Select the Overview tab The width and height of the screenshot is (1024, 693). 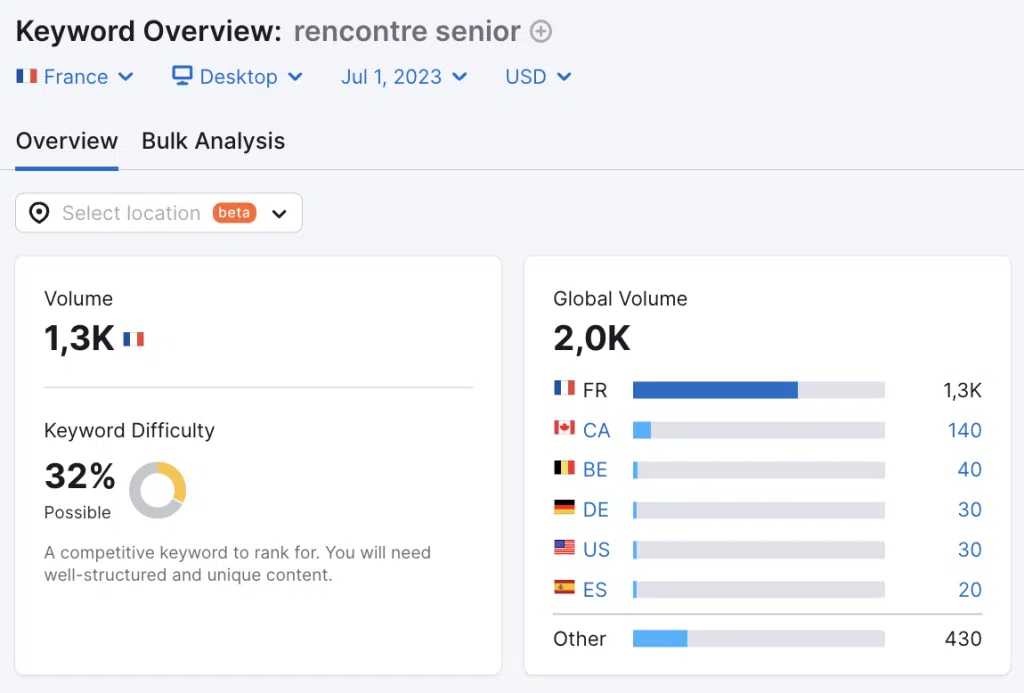[67, 141]
